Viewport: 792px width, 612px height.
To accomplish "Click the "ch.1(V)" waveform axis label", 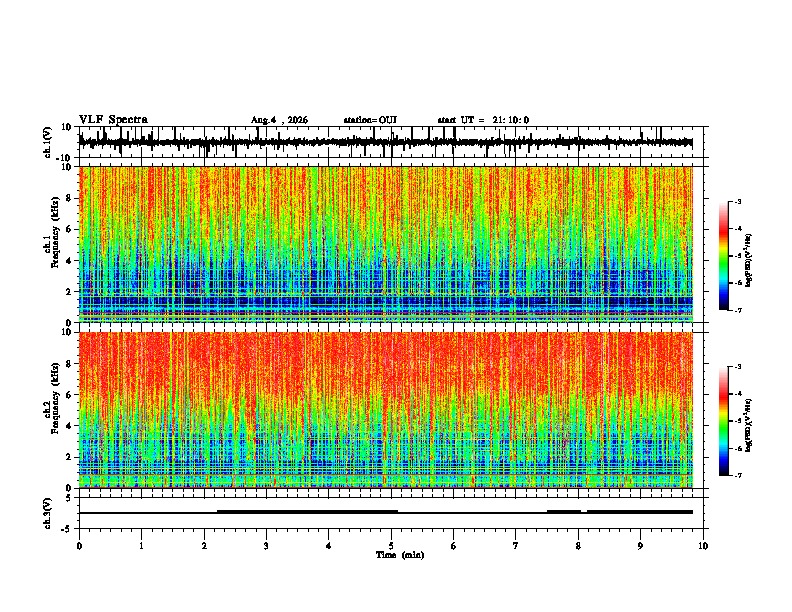I will (x=48, y=142).
